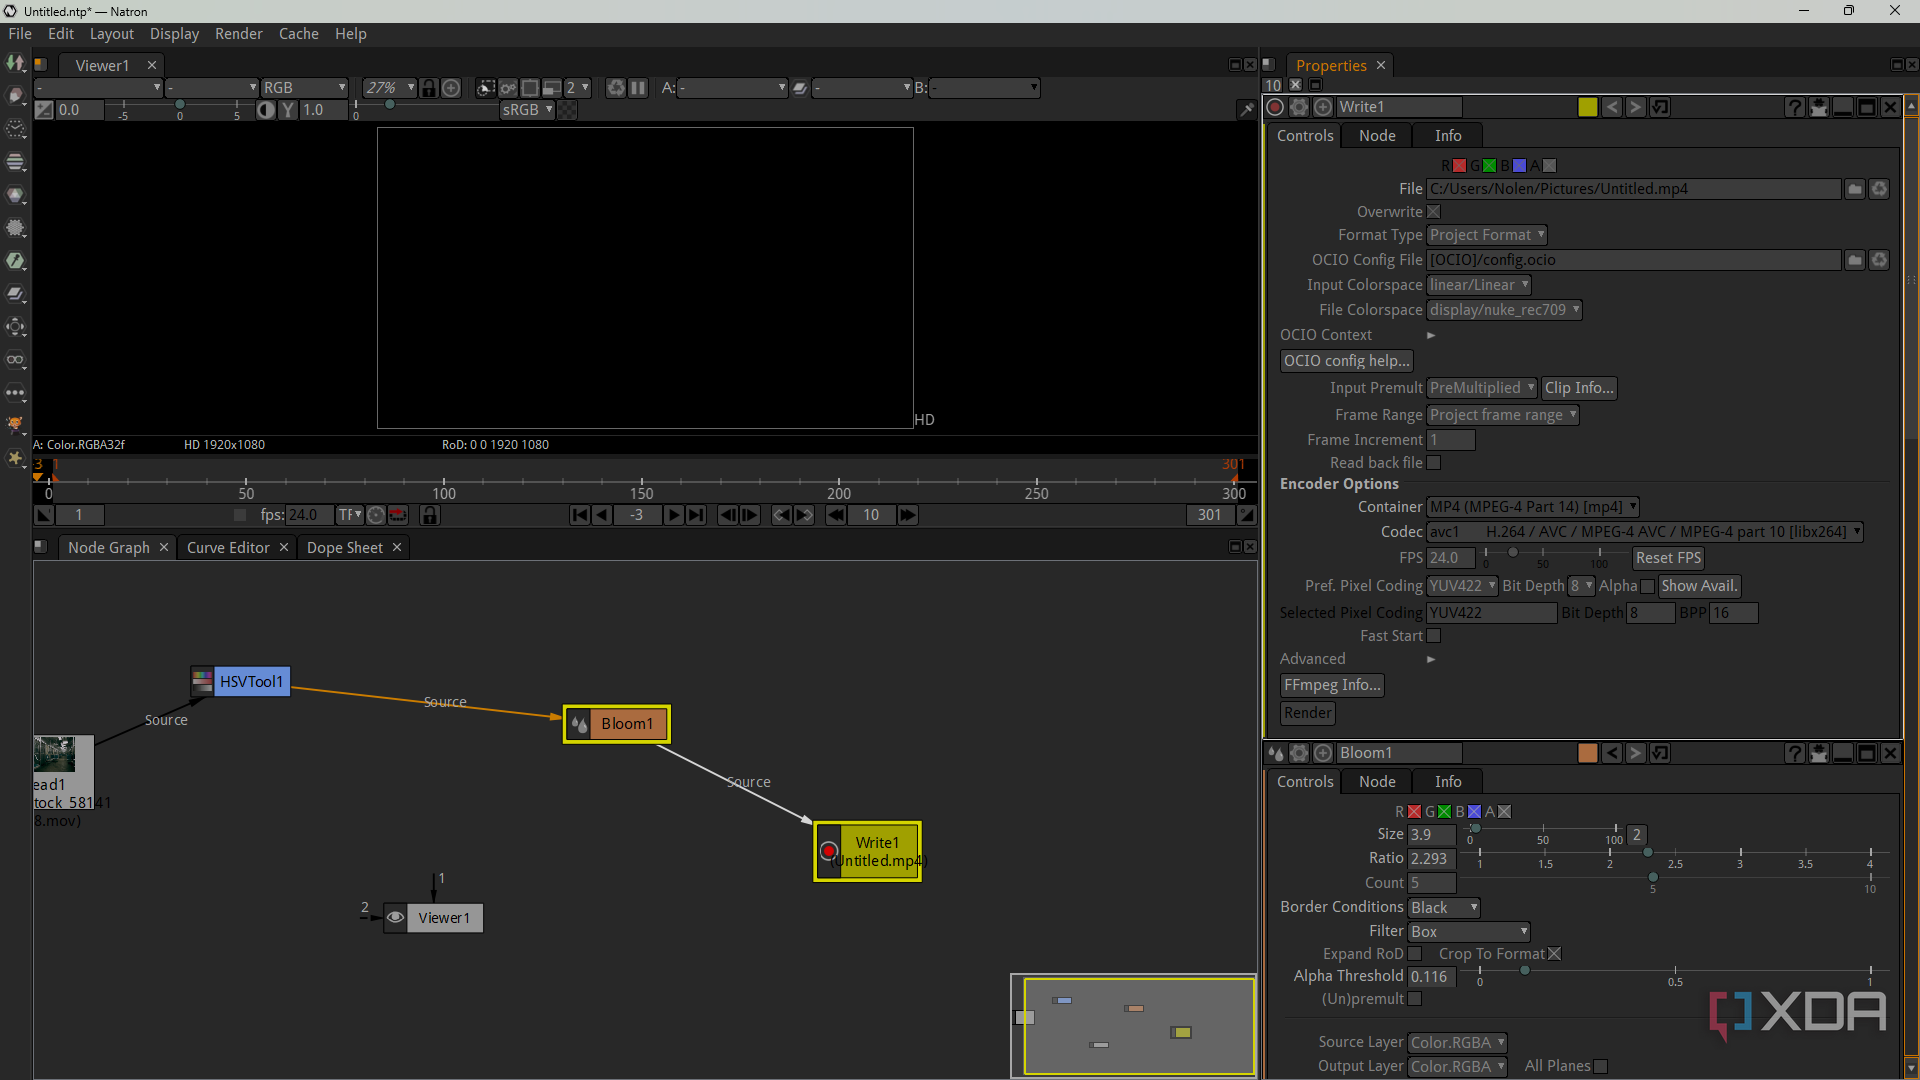Click the Bloom1 settings gear icon
The height and width of the screenshot is (1080, 1920).
click(1299, 753)
